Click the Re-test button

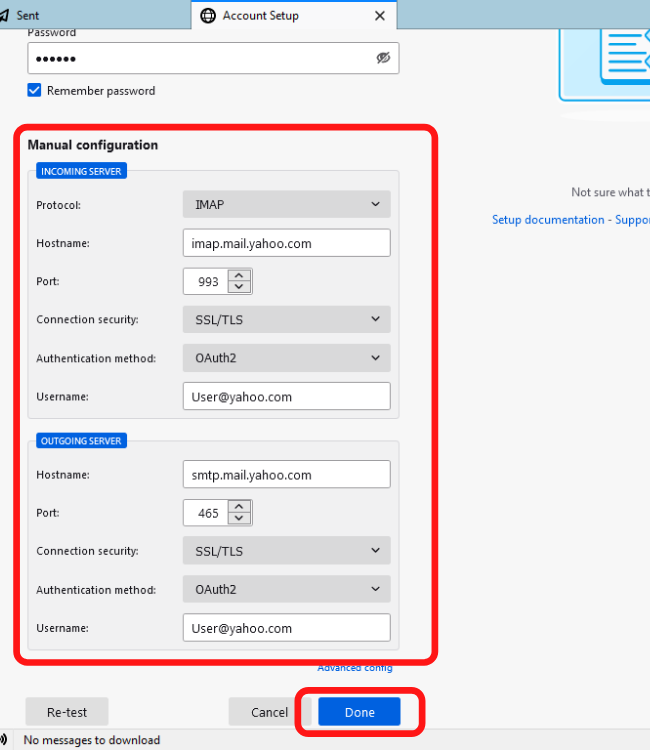coord(67,712)
